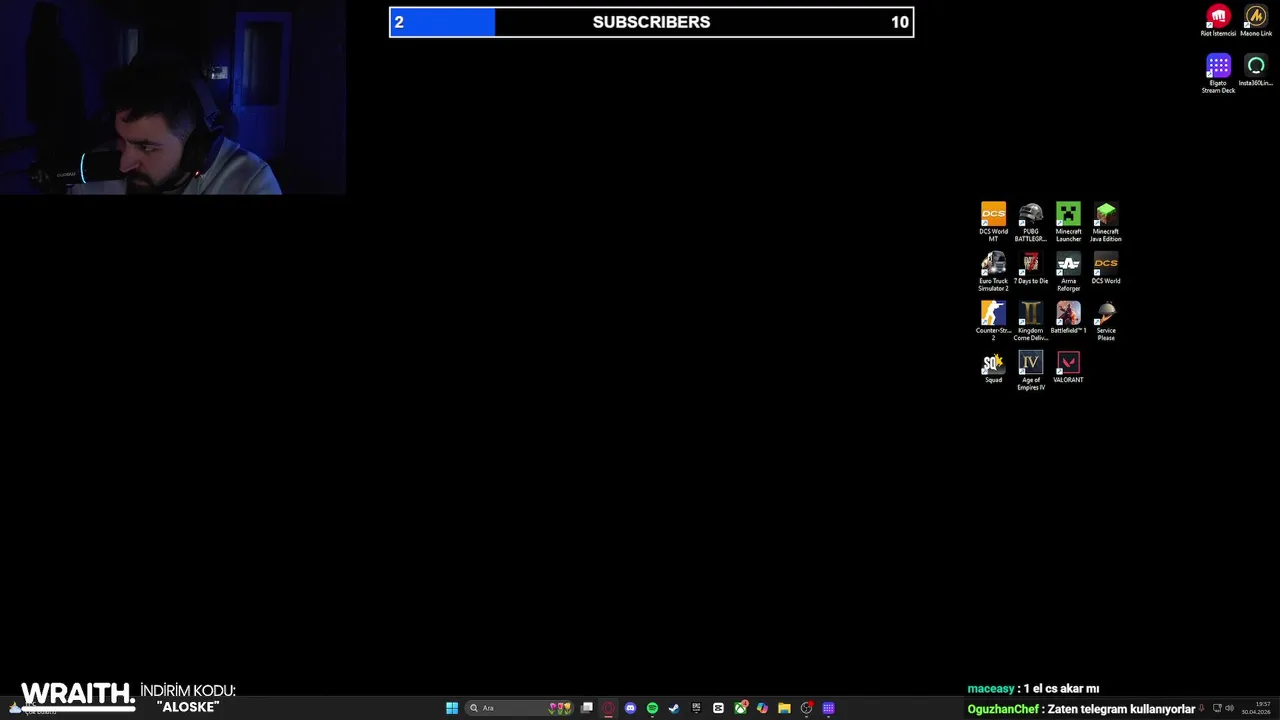Launch the Counter-Strike 2 shortcut
The width and height of the screenshot is (1280, 720).
pyautogui.click(x=993, y=321)
